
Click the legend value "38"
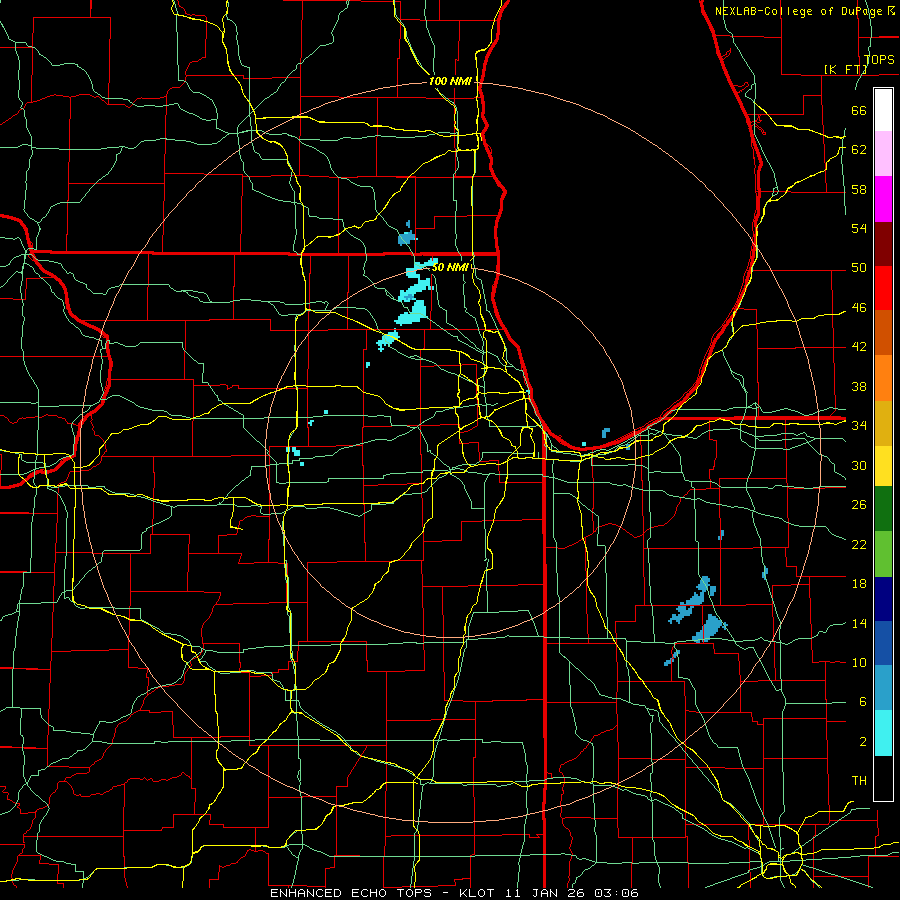coord(859,386)
